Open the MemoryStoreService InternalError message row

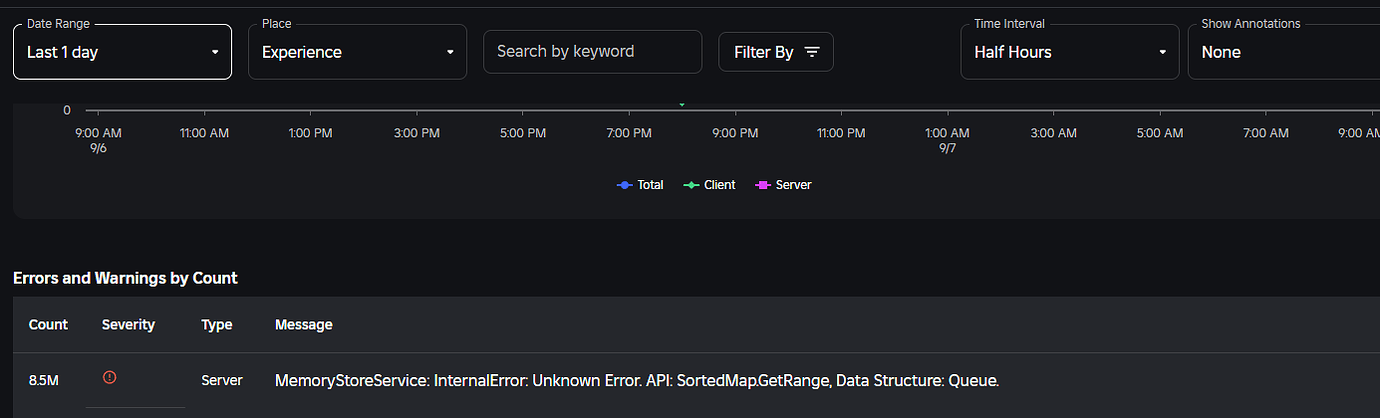coord(637,381)
